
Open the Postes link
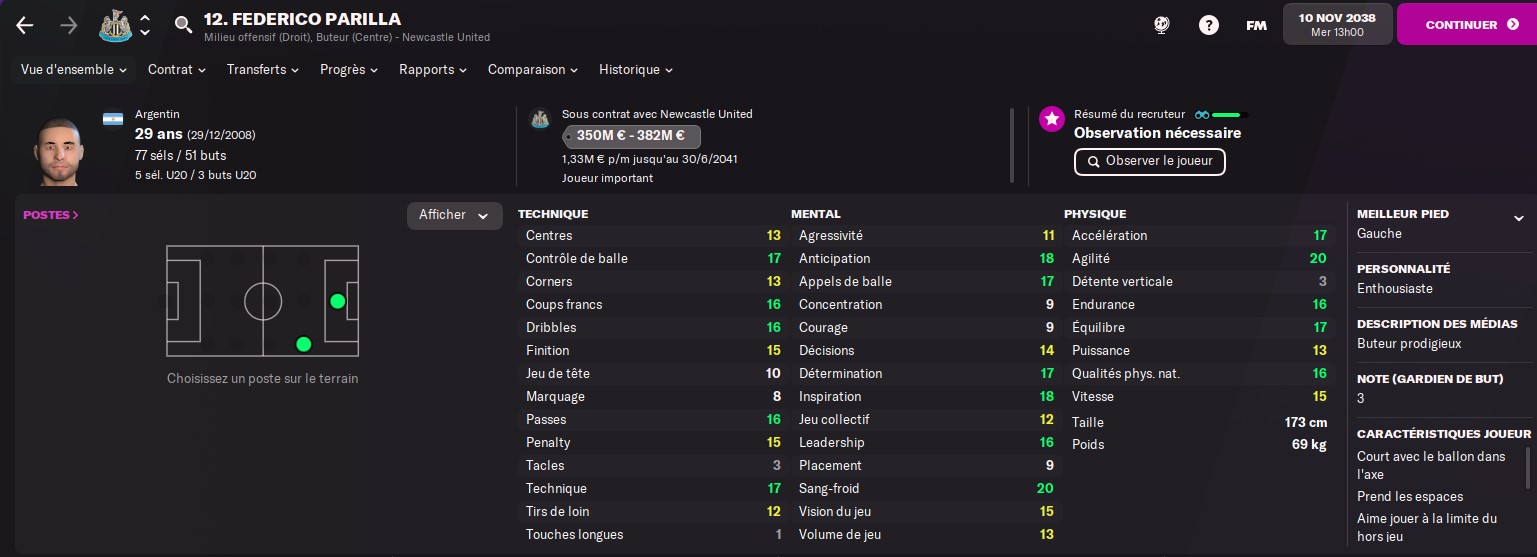[51, 215]
